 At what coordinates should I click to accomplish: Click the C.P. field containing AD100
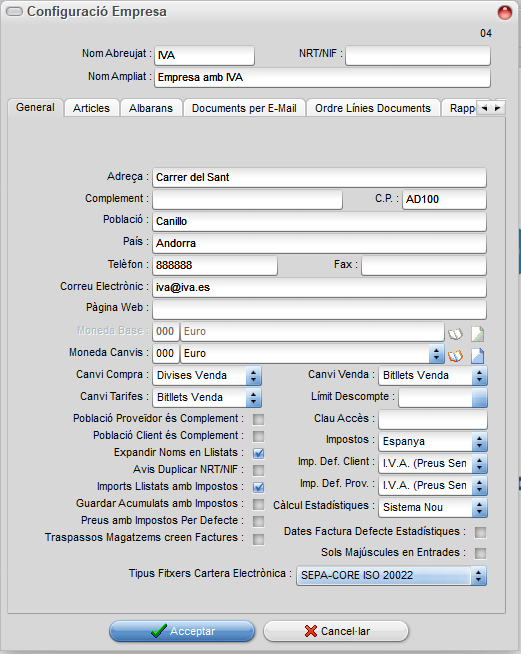coord(444,199)
